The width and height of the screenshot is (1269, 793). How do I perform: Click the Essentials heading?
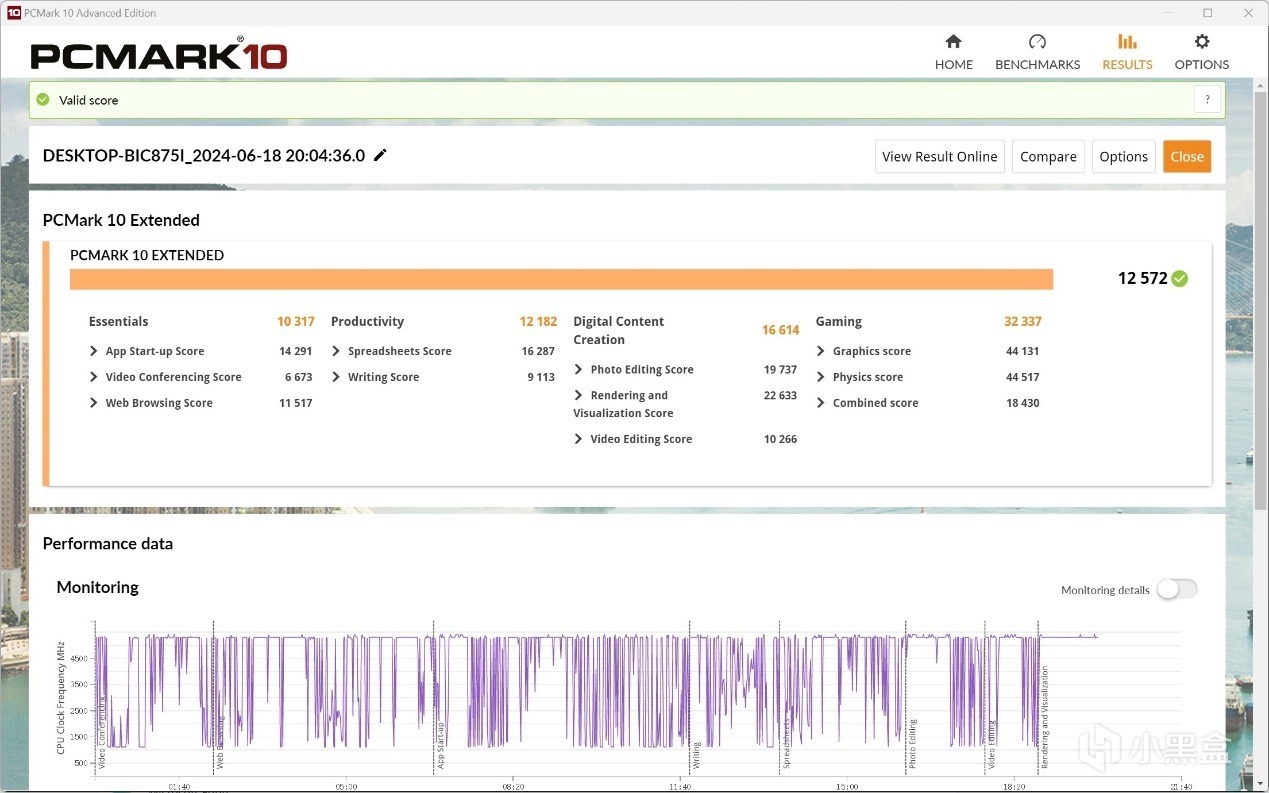(x=118, y=321)
